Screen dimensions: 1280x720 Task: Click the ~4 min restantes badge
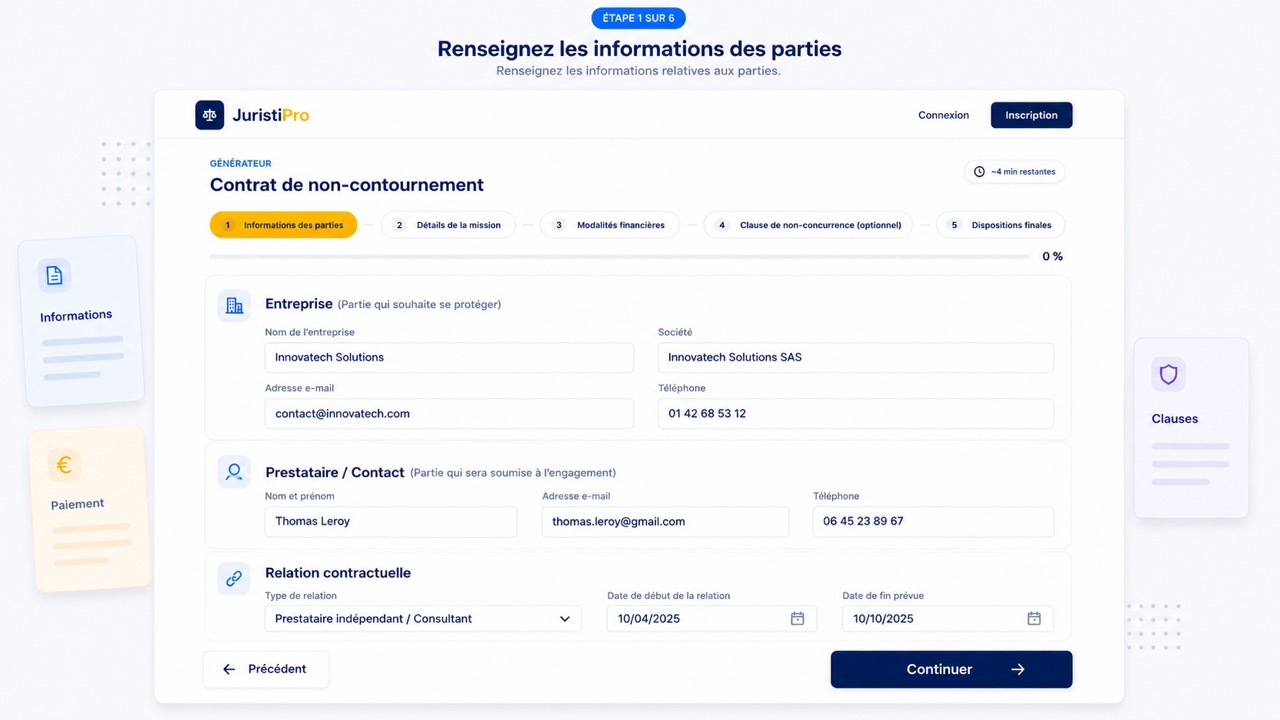(x=1014, y=172)
